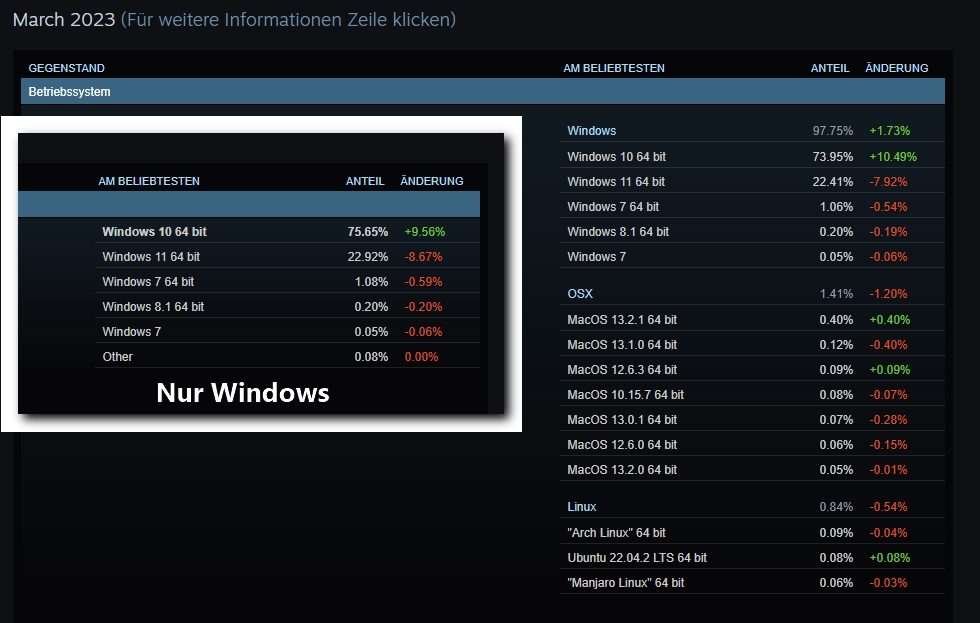This screenshot has height=623, width=980.
Task: Click the -7.92% change value
Action: point(888,181)
